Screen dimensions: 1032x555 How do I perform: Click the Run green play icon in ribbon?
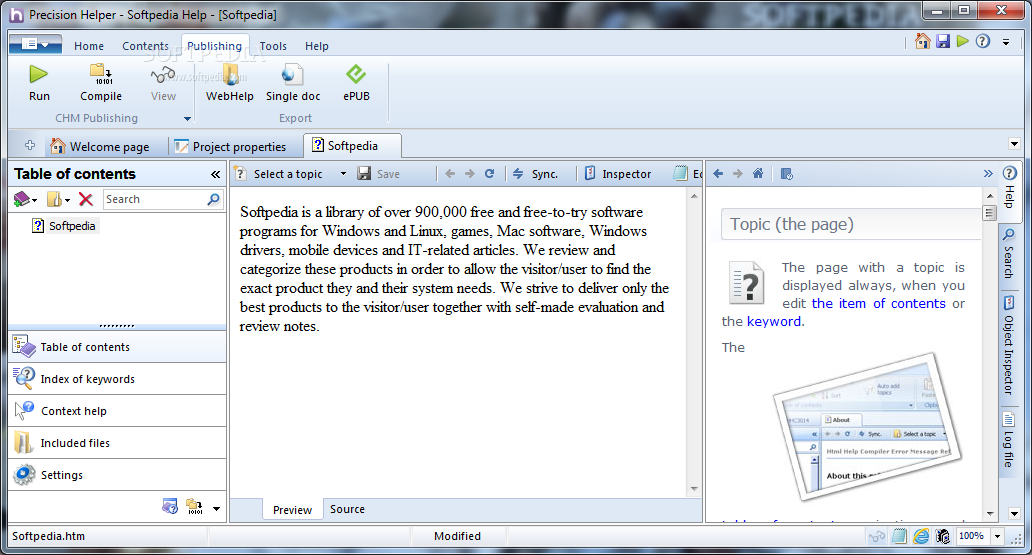pyautogui.click(x=39, y=74)
